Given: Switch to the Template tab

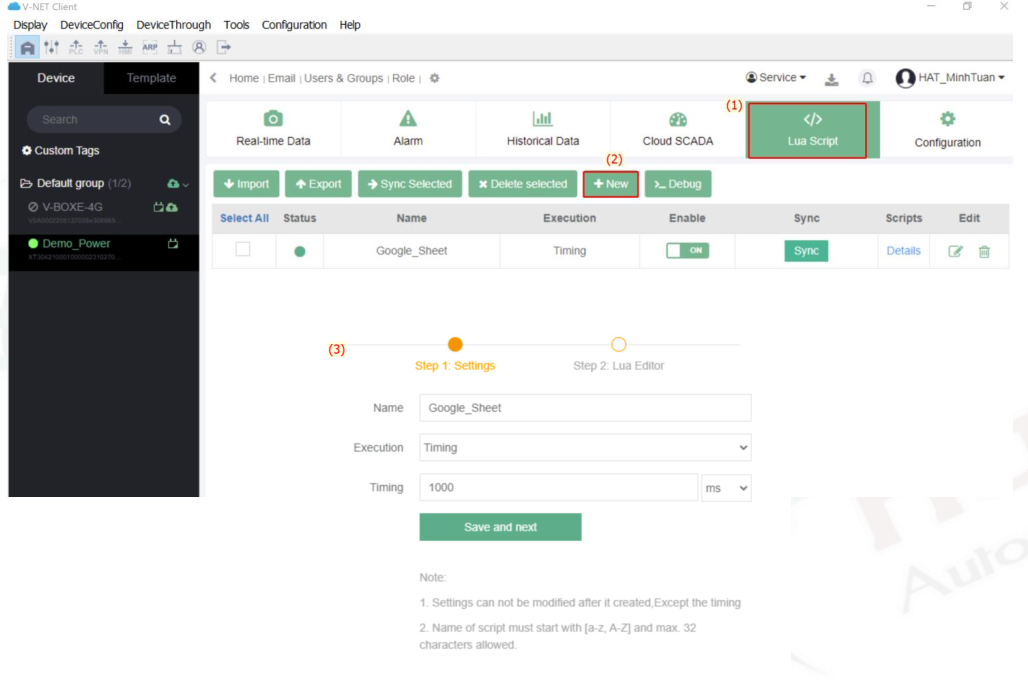Looking at the screenshot, I should 151,78.
